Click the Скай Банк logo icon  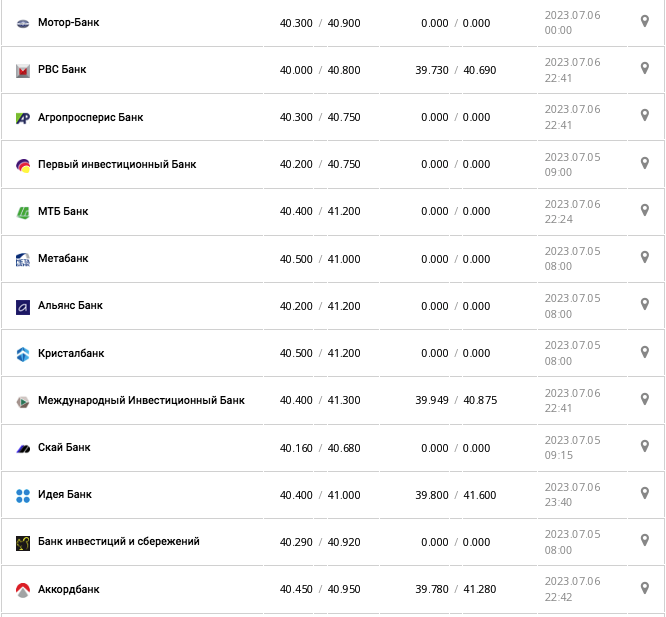(x=23, y=448)
